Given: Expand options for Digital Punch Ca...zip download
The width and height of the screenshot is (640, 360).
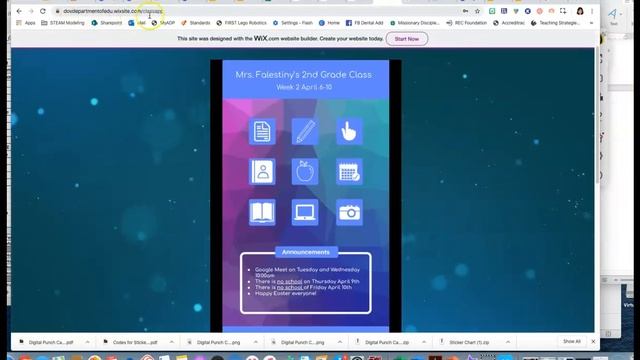Looking at the screenshot, I should [424, 342].
